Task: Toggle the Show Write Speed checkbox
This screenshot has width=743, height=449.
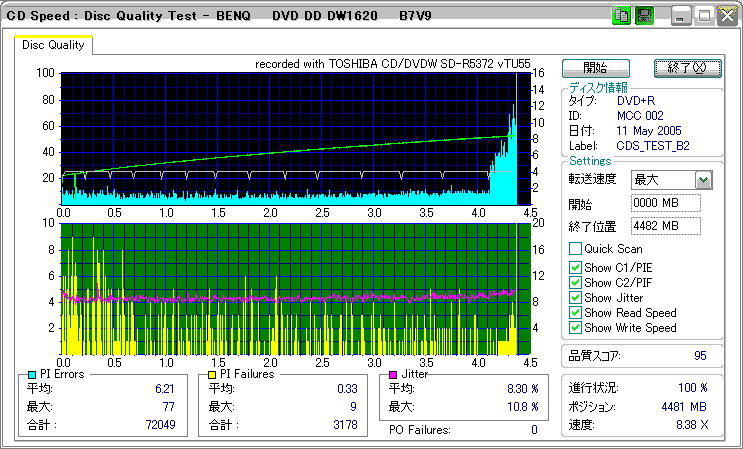Action: 575,327
